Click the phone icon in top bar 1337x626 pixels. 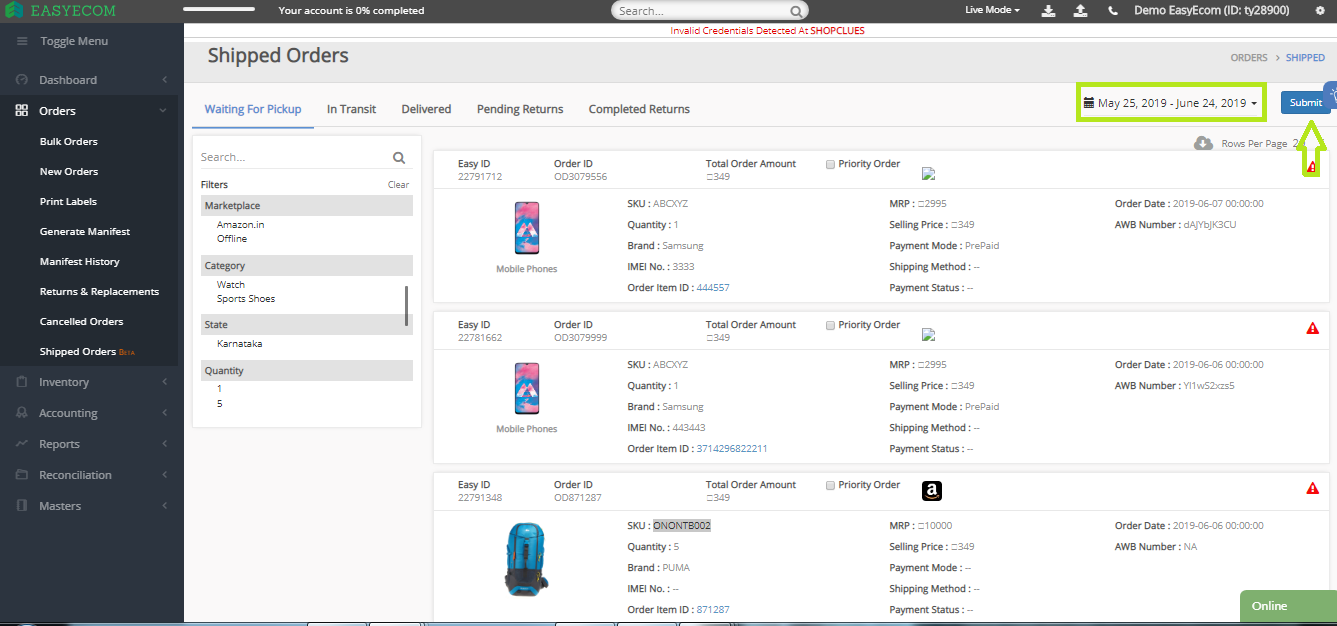coord(1113,11)
